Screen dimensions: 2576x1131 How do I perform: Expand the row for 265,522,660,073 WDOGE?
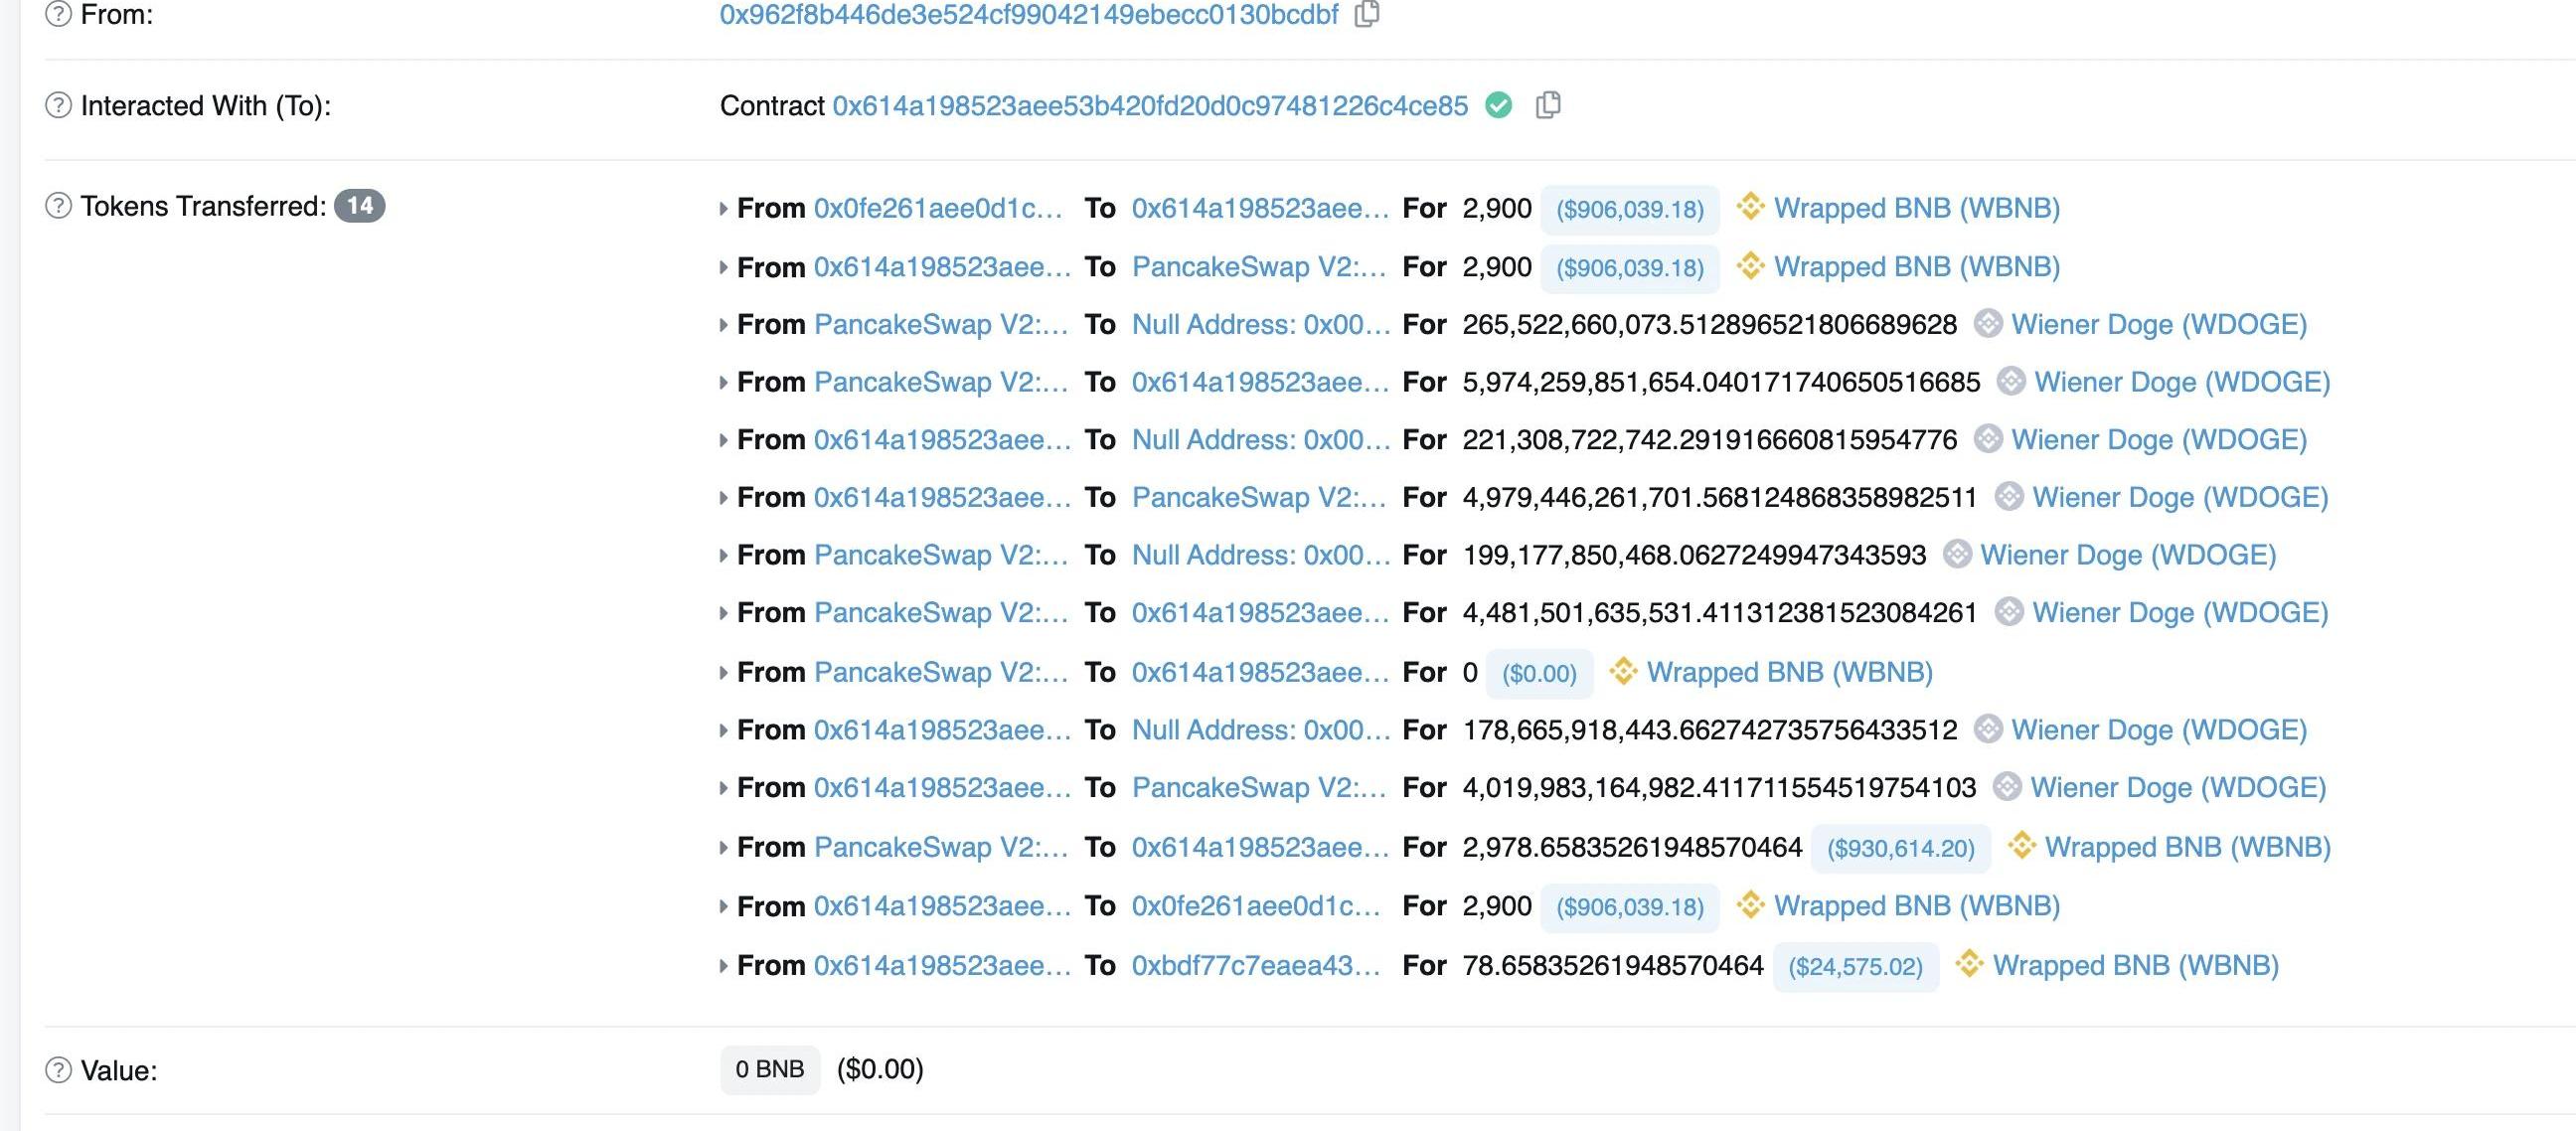coord(723,325)
